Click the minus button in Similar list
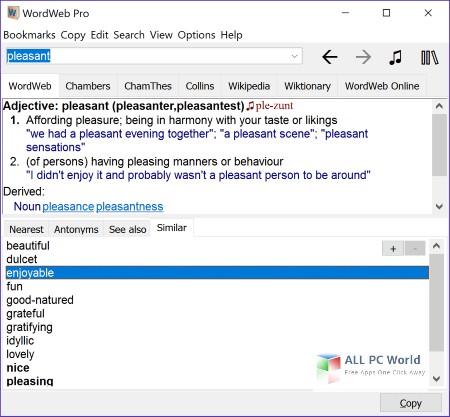450x417 pixels. coord(415,249)
